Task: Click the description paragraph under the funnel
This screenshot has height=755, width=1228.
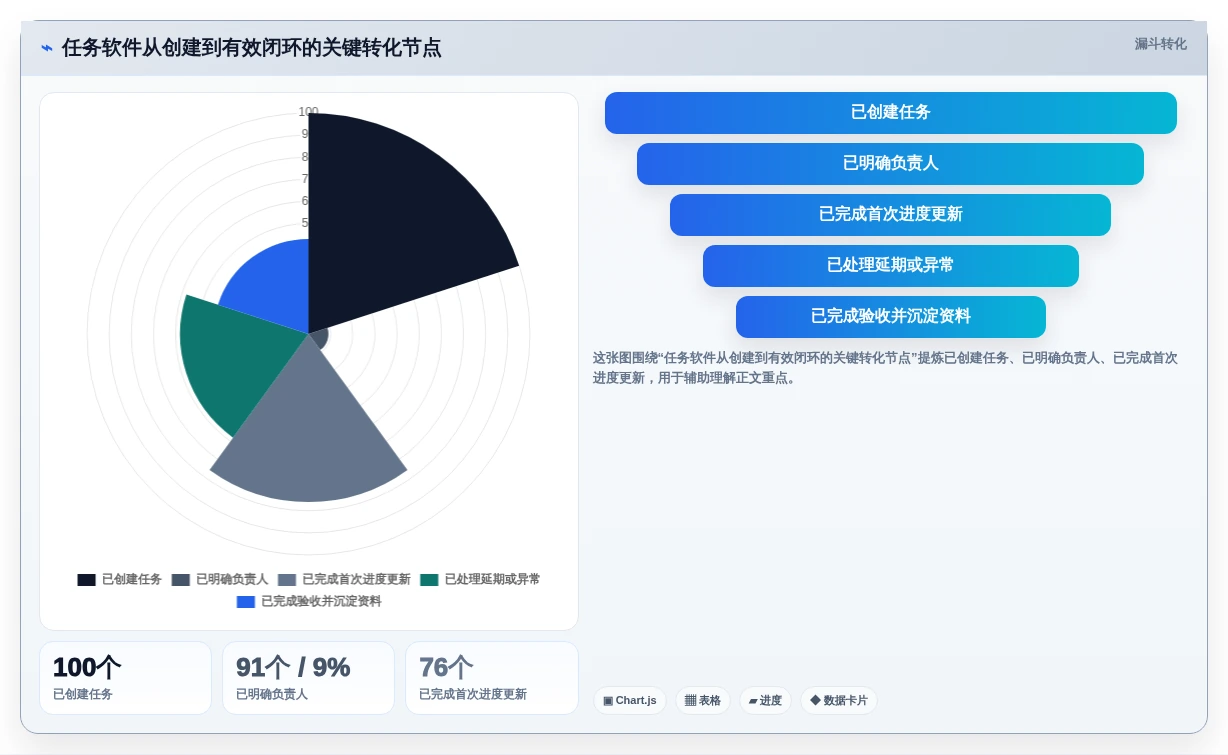Action: coord(885,368)
